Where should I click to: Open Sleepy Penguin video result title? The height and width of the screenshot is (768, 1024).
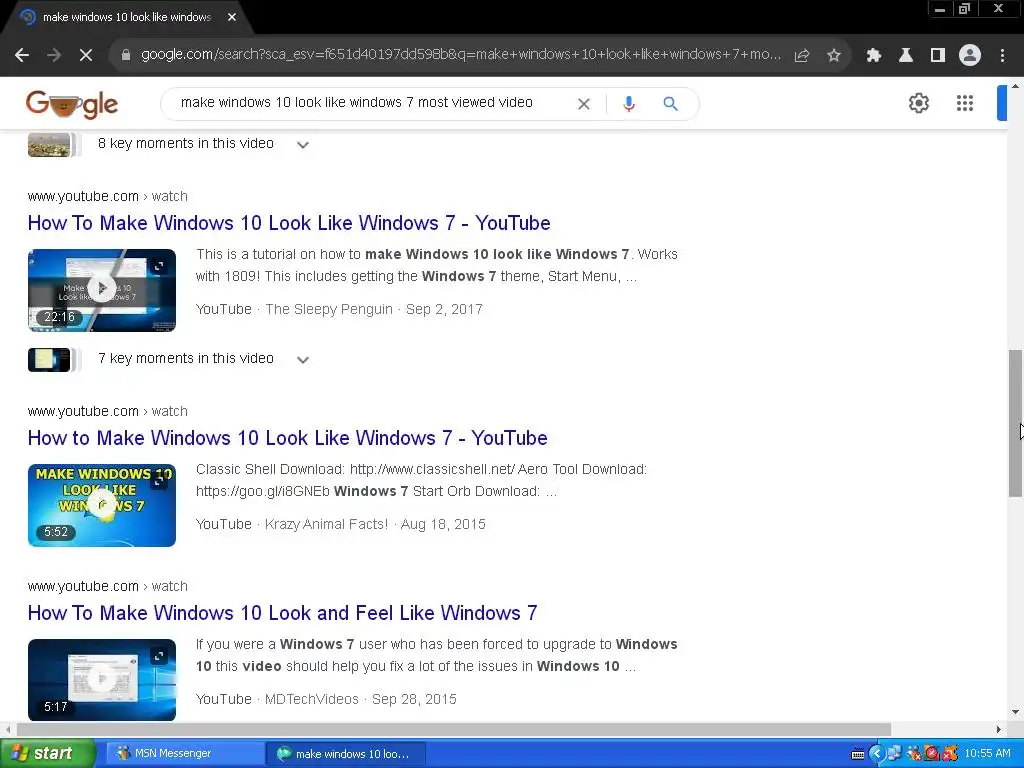point(289,223)
